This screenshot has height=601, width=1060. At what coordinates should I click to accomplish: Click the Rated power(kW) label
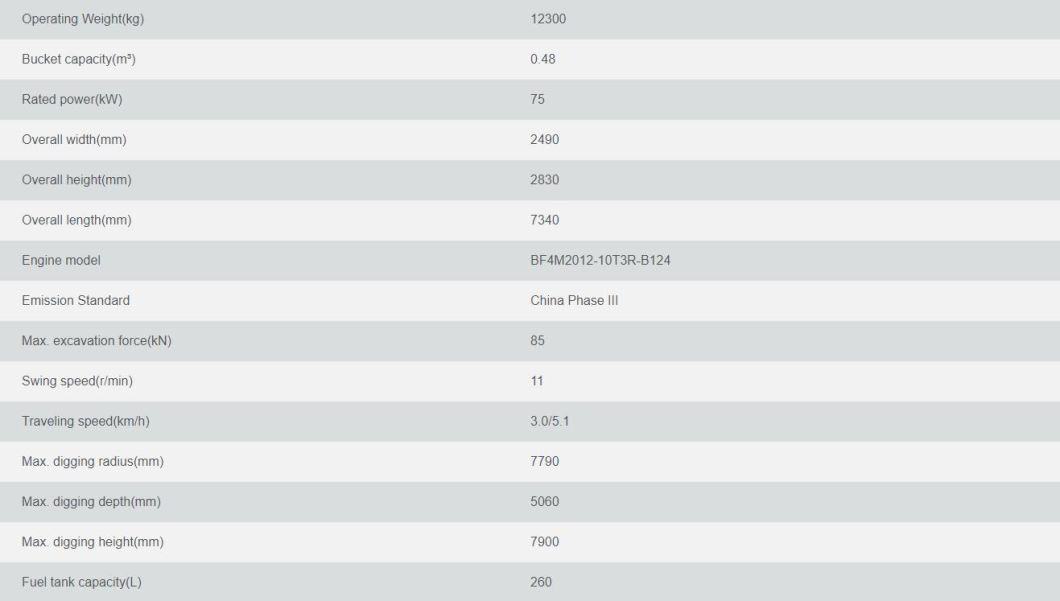point(72,99)
